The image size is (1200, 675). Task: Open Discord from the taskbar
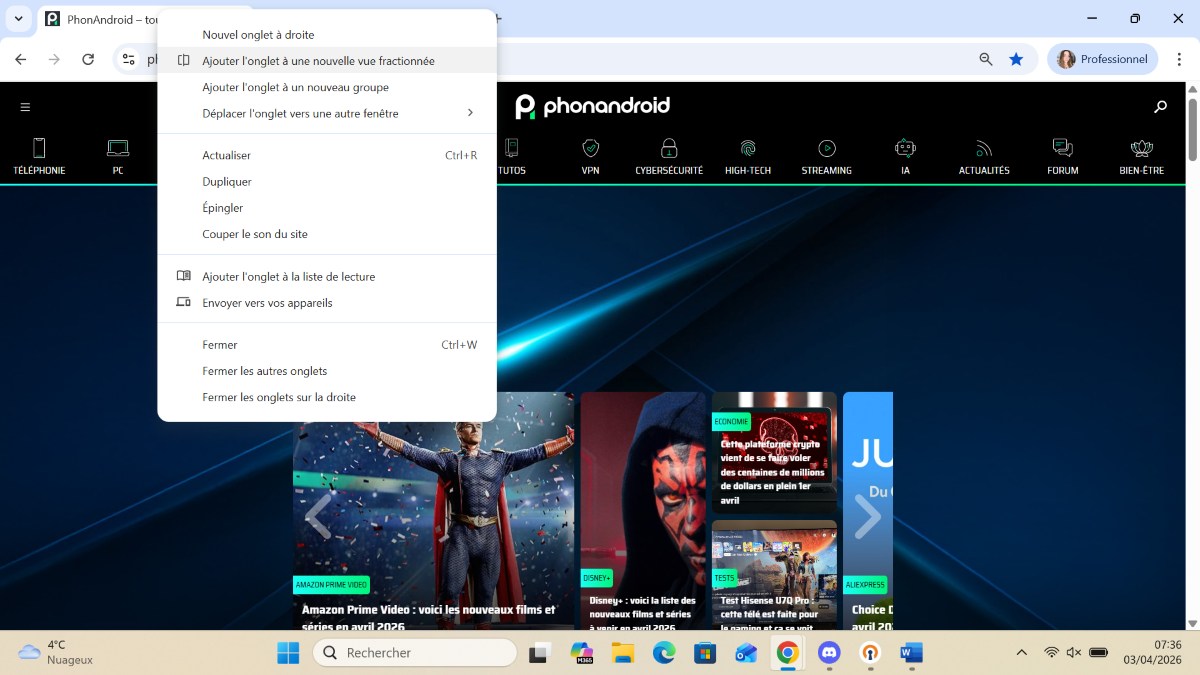pos(829,653)
